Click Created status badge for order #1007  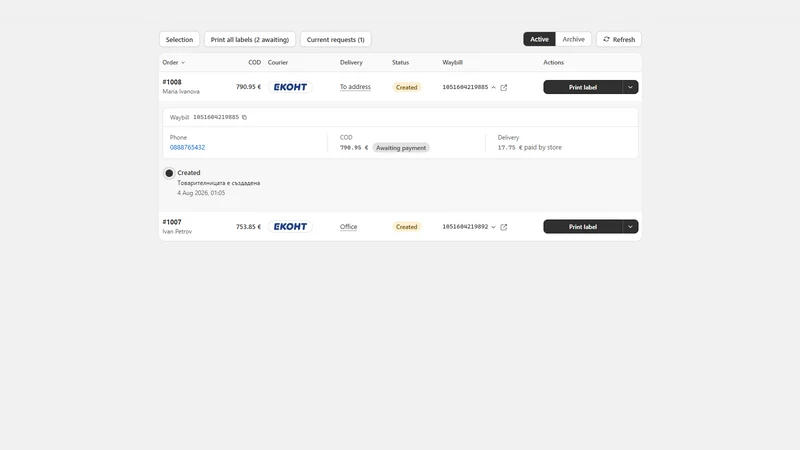407,227
